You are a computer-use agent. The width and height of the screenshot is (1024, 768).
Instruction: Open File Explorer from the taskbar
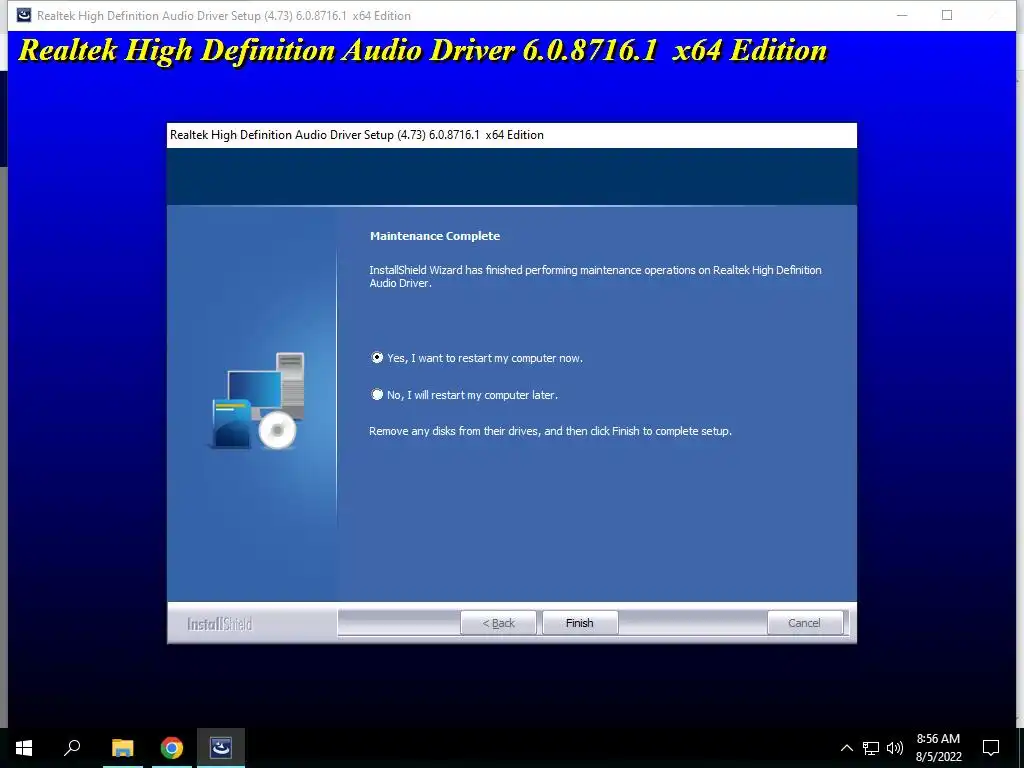(123, 748)
